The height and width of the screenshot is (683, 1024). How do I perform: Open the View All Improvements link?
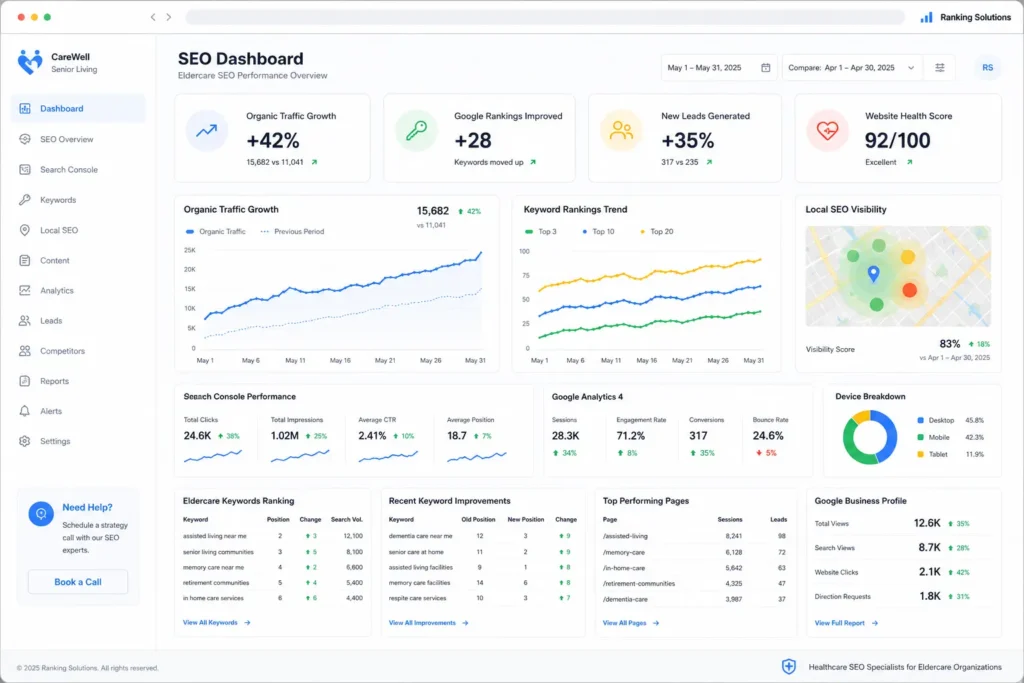point(428,623)
